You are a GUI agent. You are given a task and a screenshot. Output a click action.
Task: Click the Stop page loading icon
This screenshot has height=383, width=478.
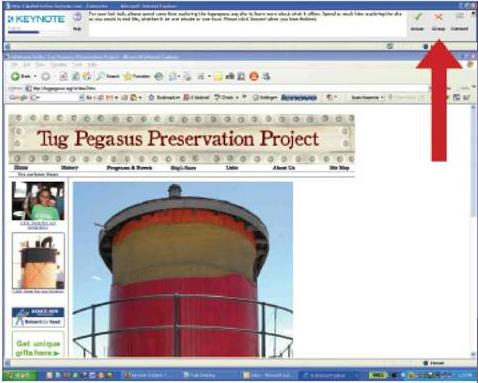click(x=63, y=76)
